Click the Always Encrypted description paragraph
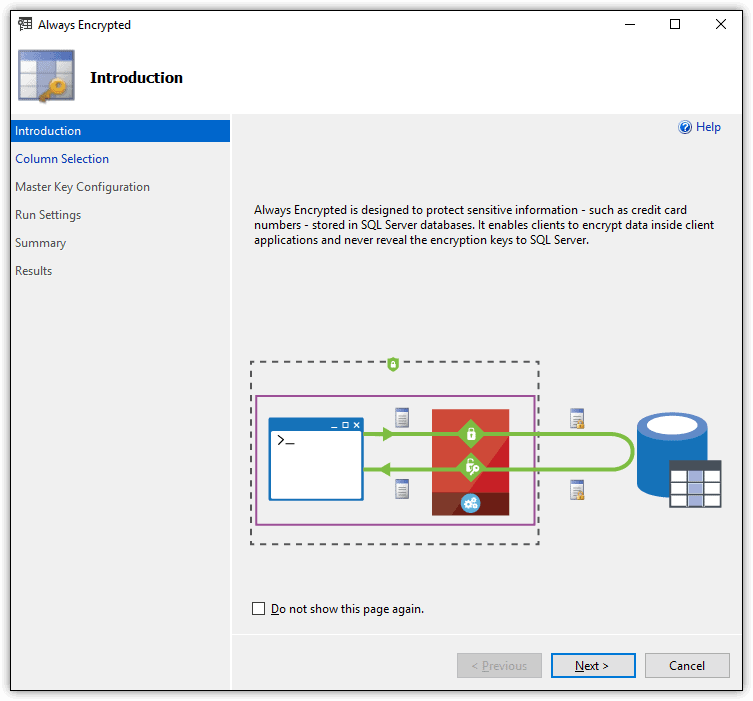Screen dimensions: 753x701 (484, 225)
